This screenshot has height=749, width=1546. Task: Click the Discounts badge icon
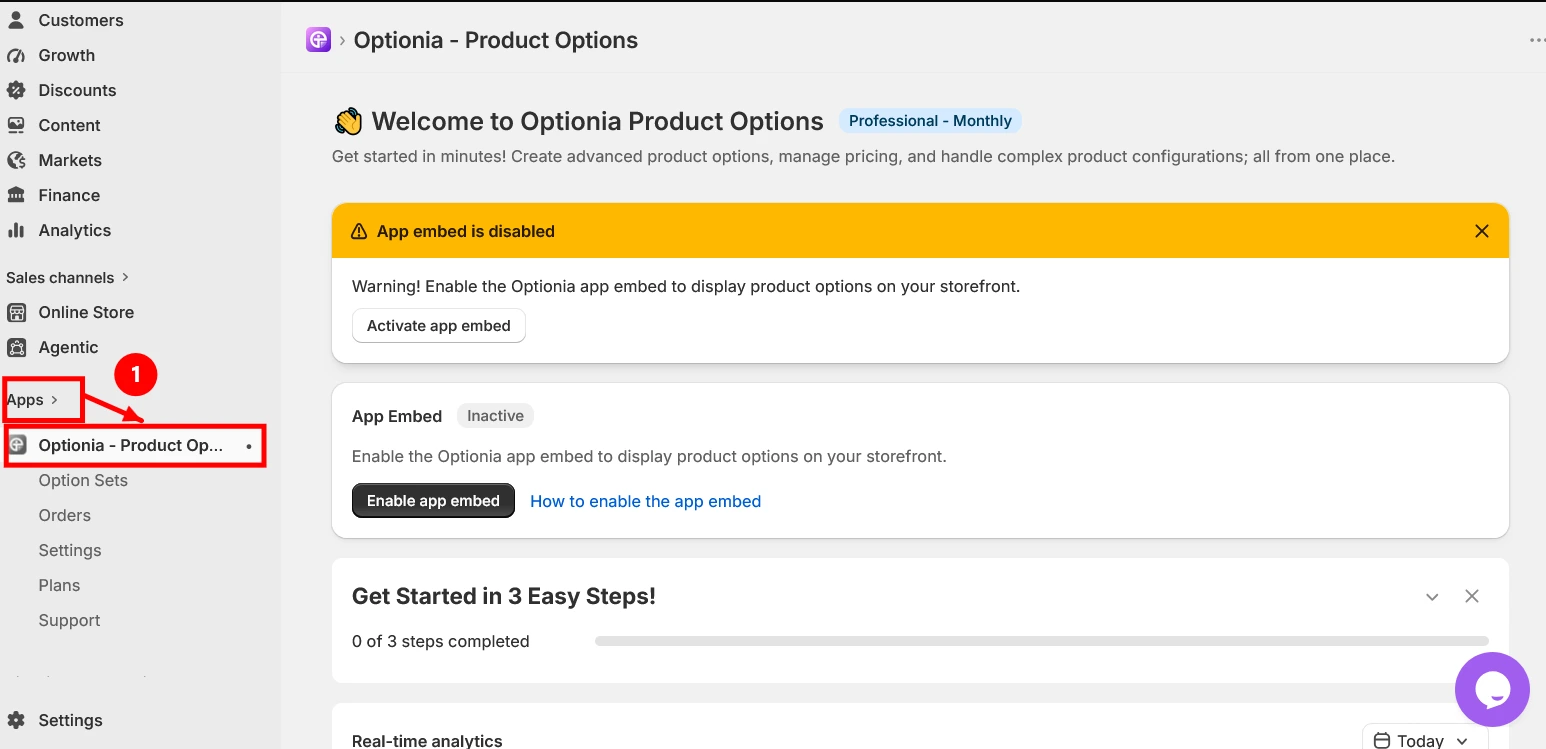coord(16,90)
